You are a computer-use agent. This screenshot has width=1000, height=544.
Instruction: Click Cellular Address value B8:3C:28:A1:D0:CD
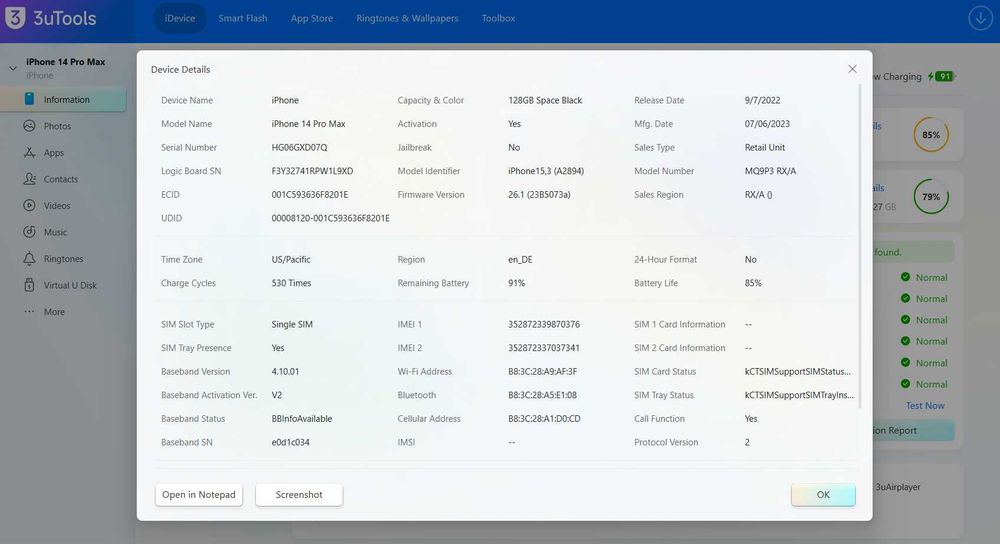[544, 418]
